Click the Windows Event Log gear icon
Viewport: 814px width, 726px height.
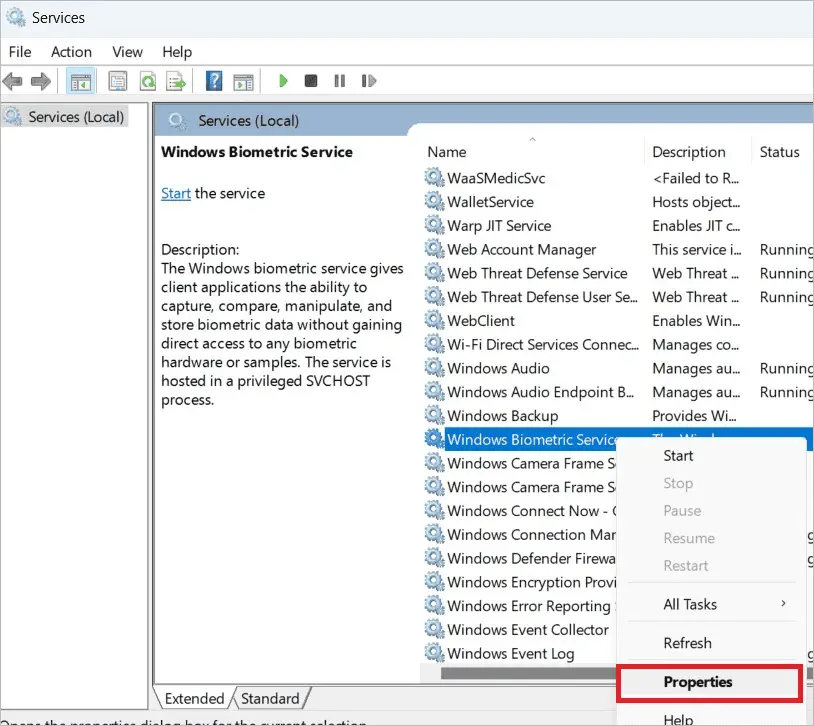434,653
